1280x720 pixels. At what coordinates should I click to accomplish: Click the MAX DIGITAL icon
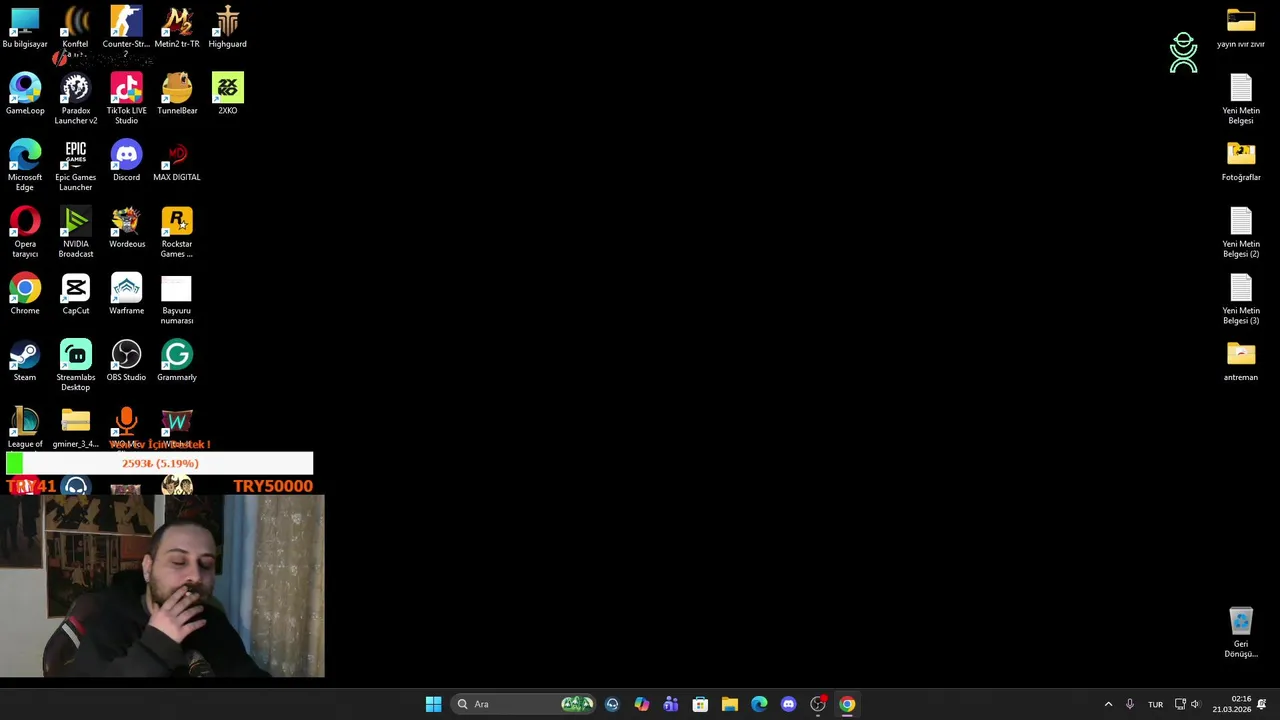click(177, 161)
